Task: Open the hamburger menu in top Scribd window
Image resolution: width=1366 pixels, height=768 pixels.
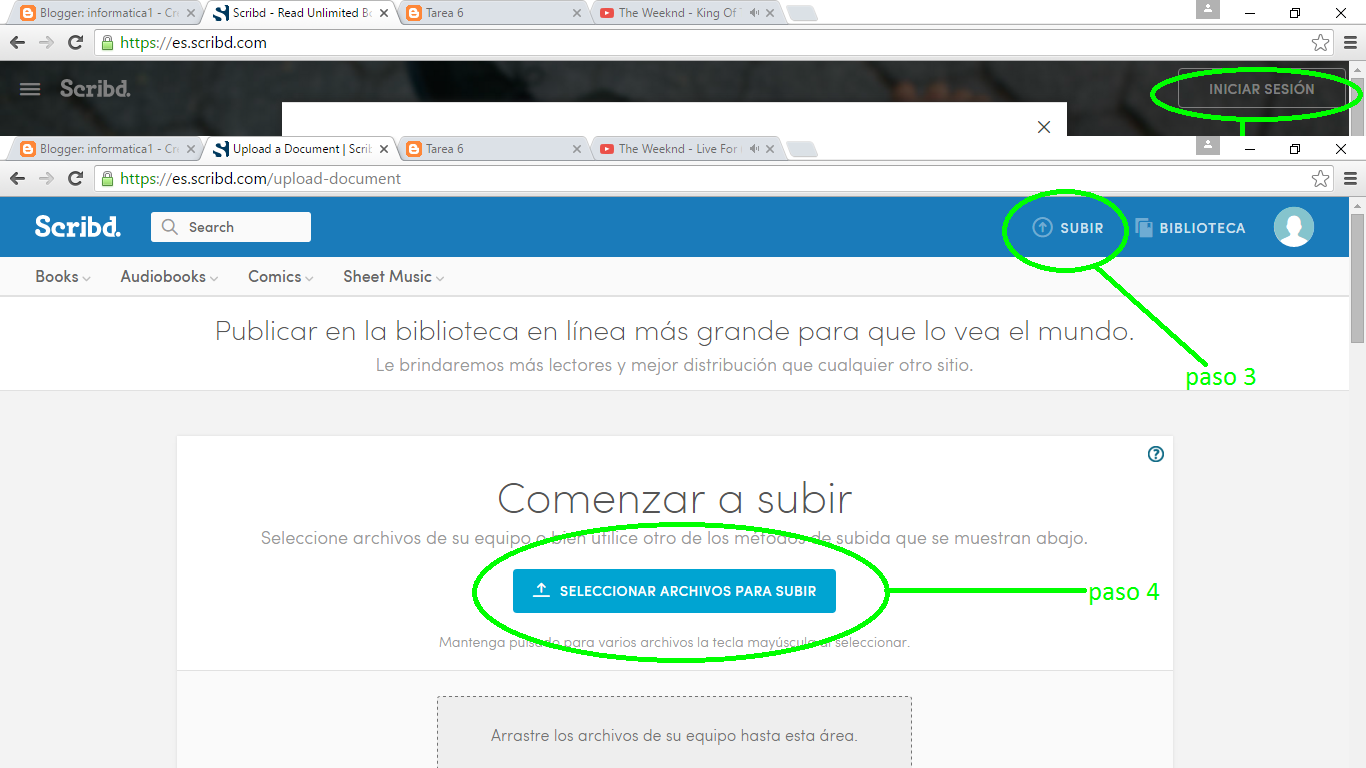Action: pyautogui.click(x=30, y=89)
